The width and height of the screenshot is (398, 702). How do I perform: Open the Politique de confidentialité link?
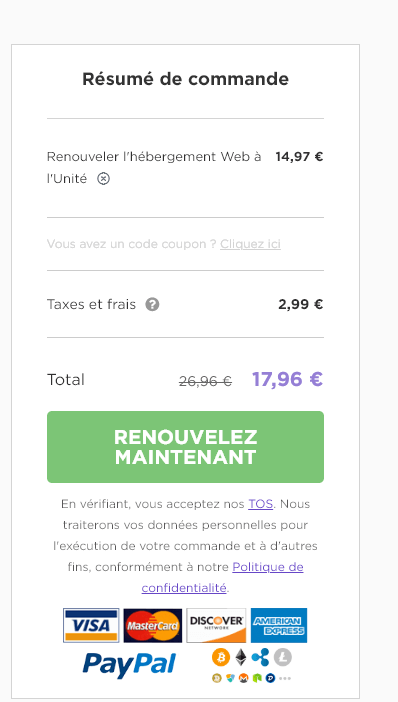(223, 578)
